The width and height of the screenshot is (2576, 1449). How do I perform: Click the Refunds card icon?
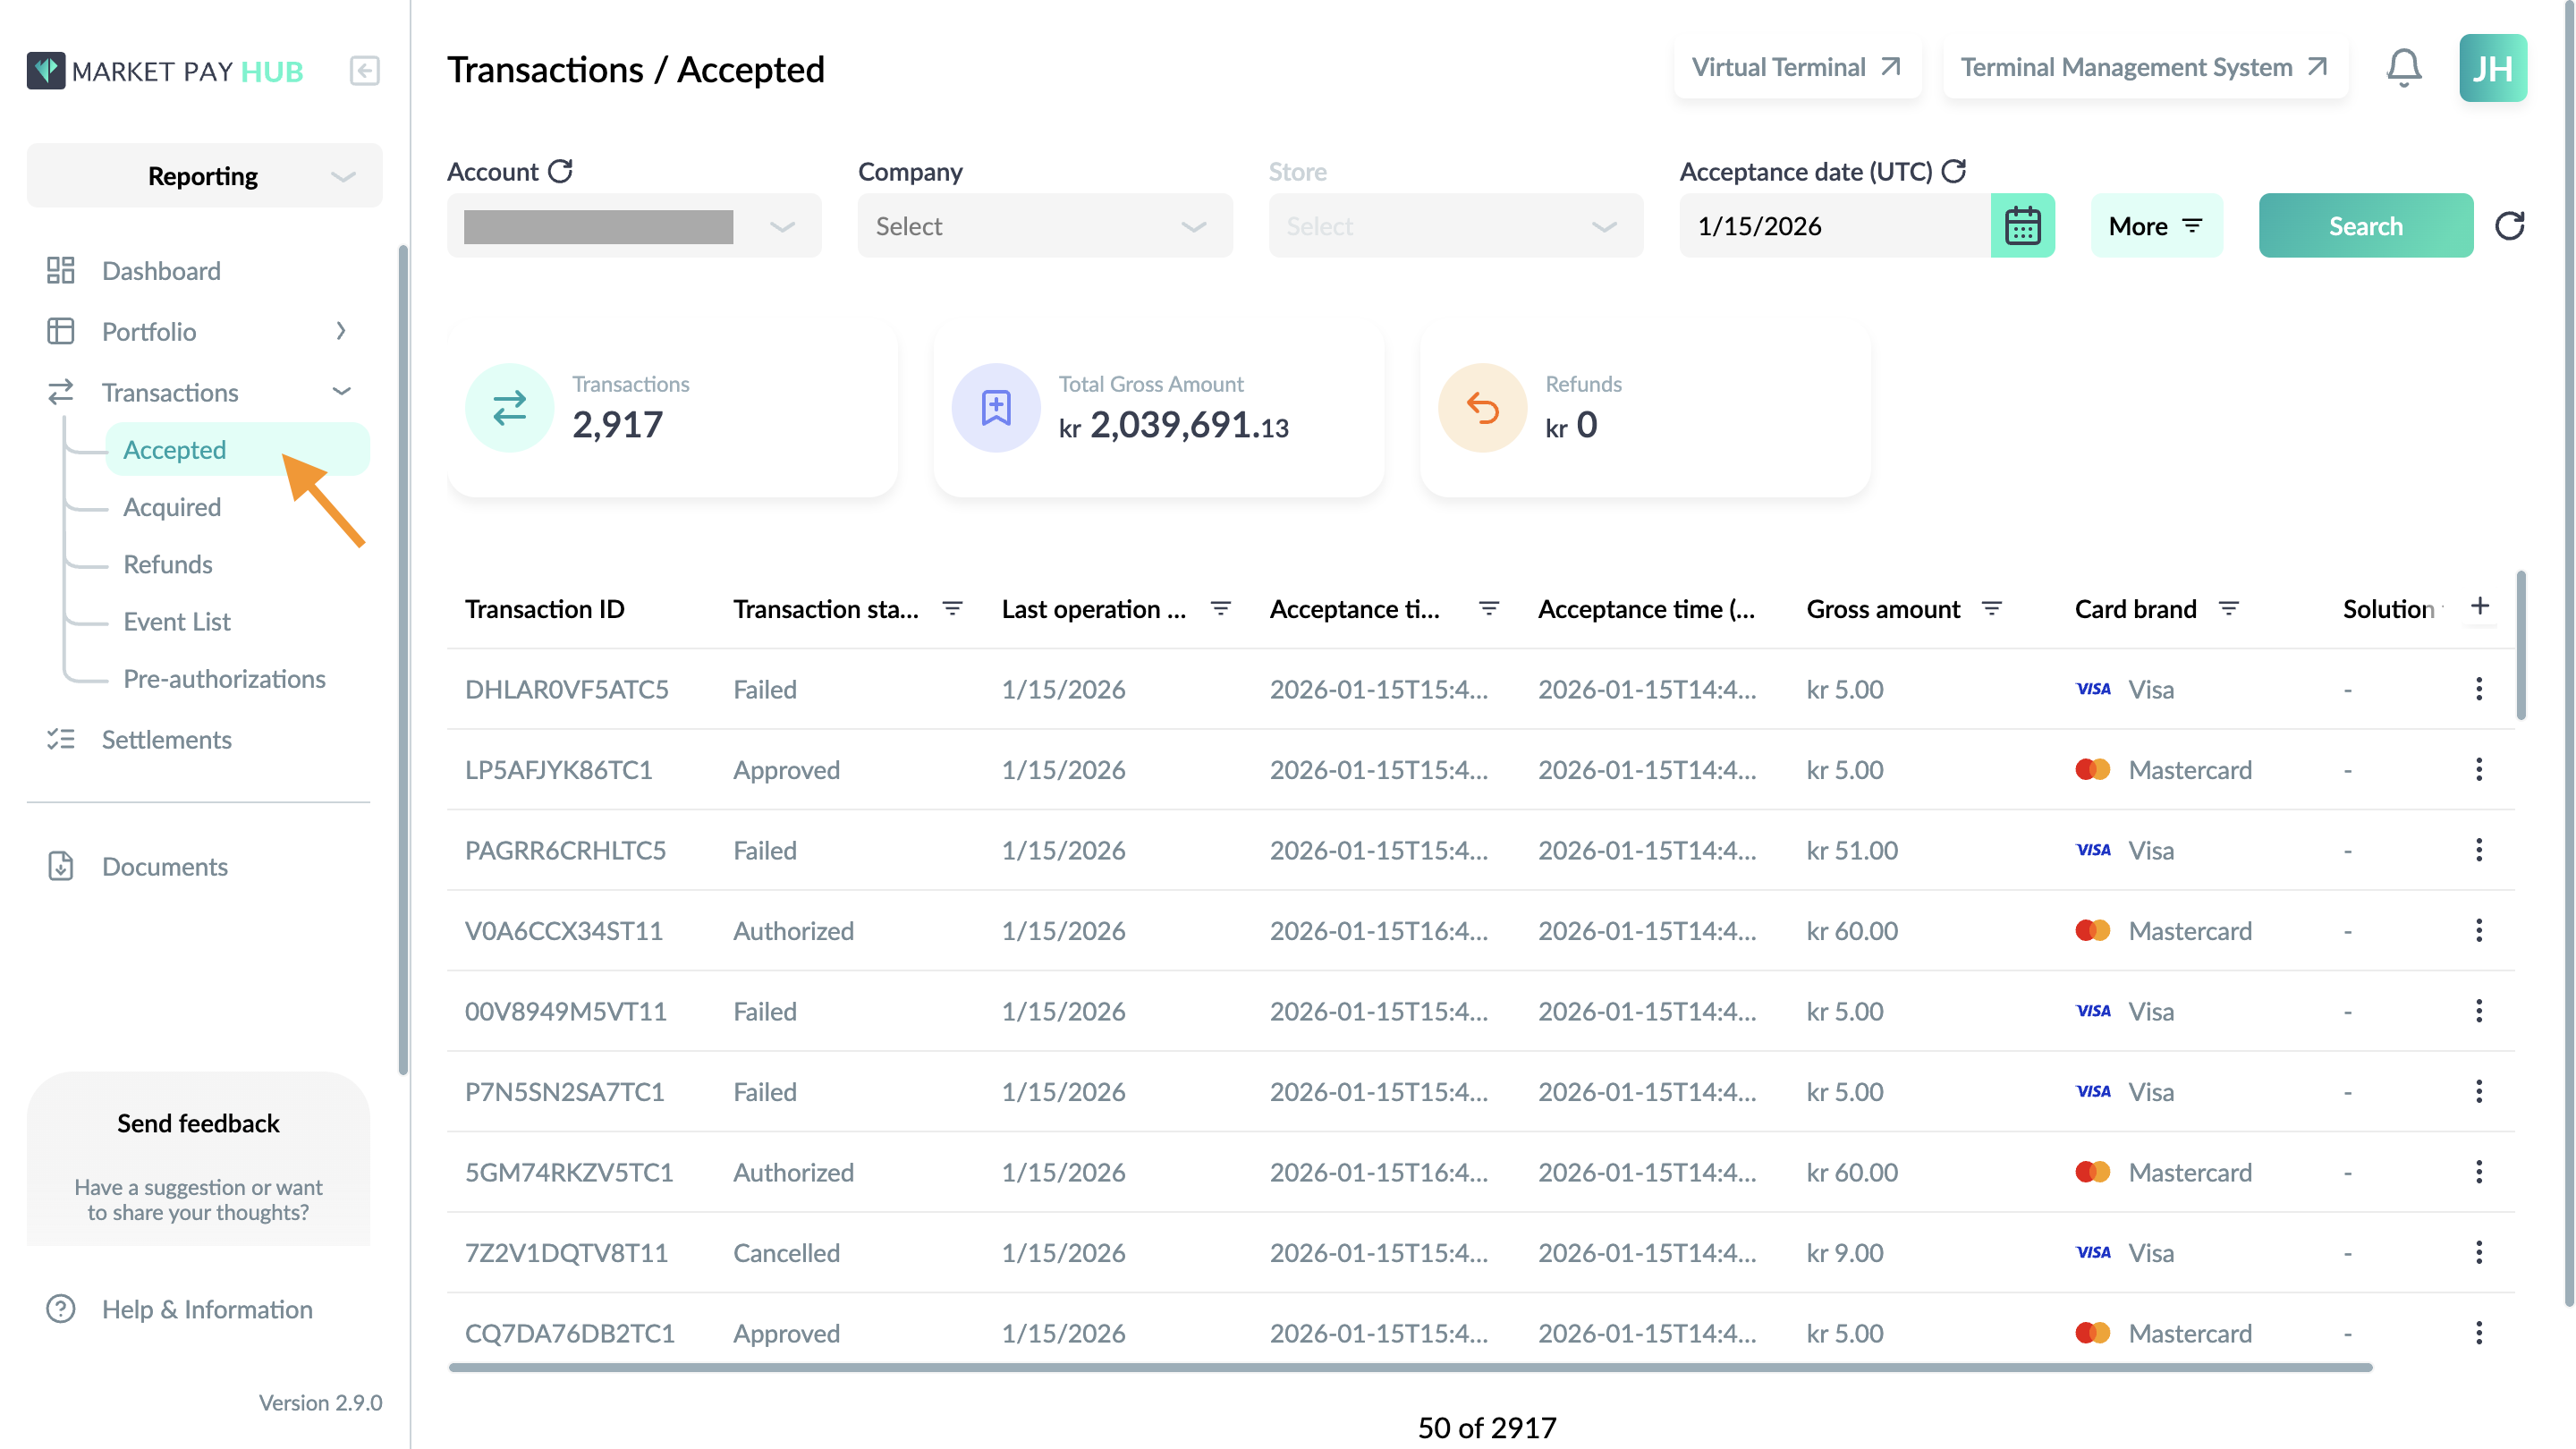[1482, 408]
